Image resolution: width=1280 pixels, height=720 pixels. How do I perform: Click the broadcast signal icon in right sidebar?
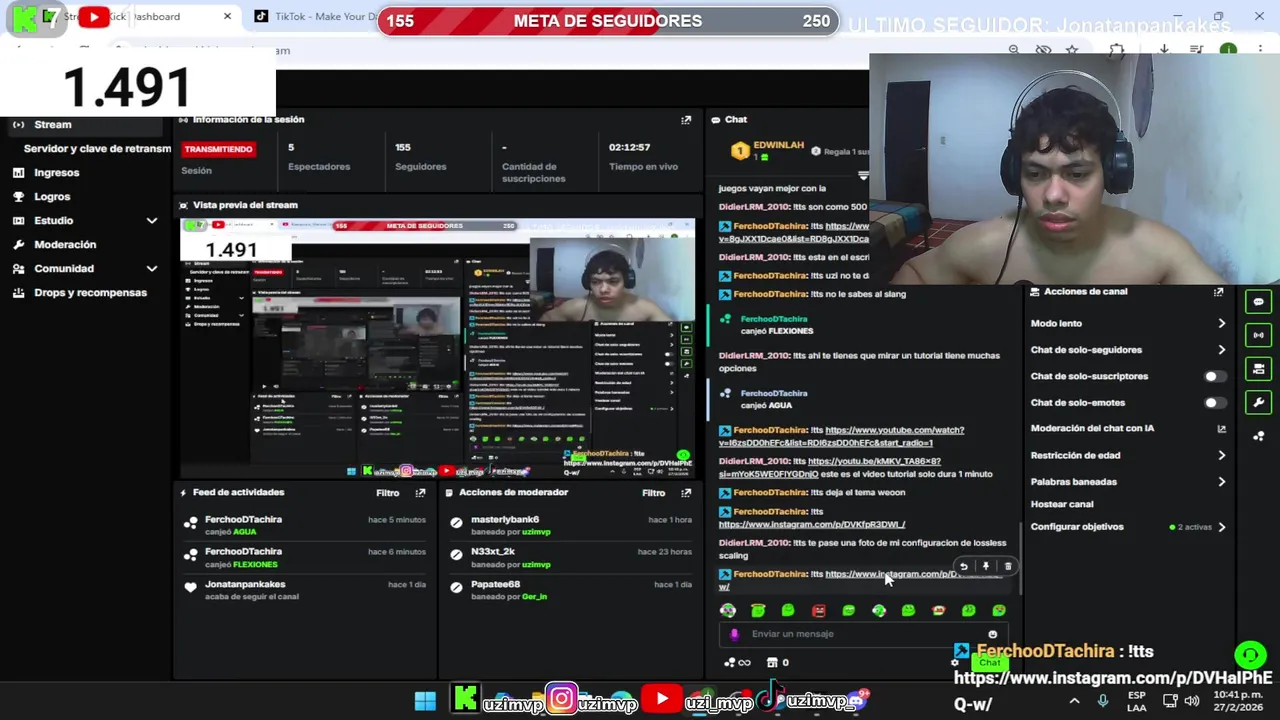point(1258,335)
